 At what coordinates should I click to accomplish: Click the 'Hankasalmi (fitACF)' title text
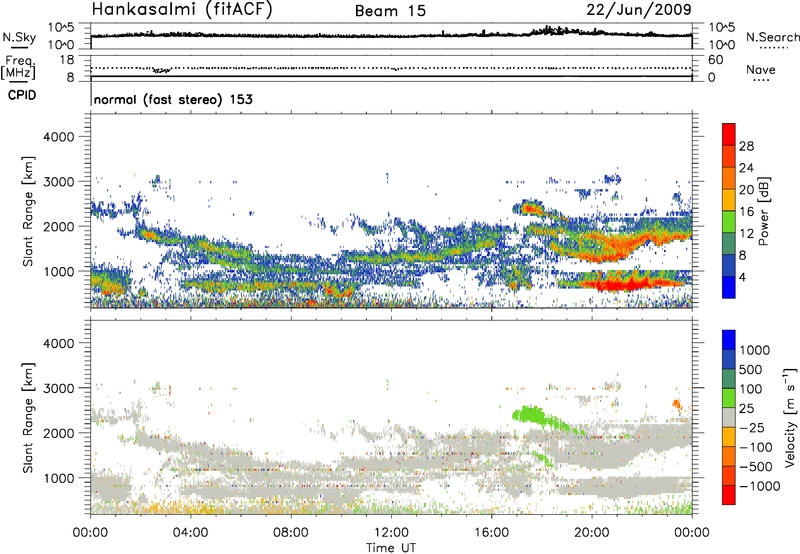pos(182,10)
